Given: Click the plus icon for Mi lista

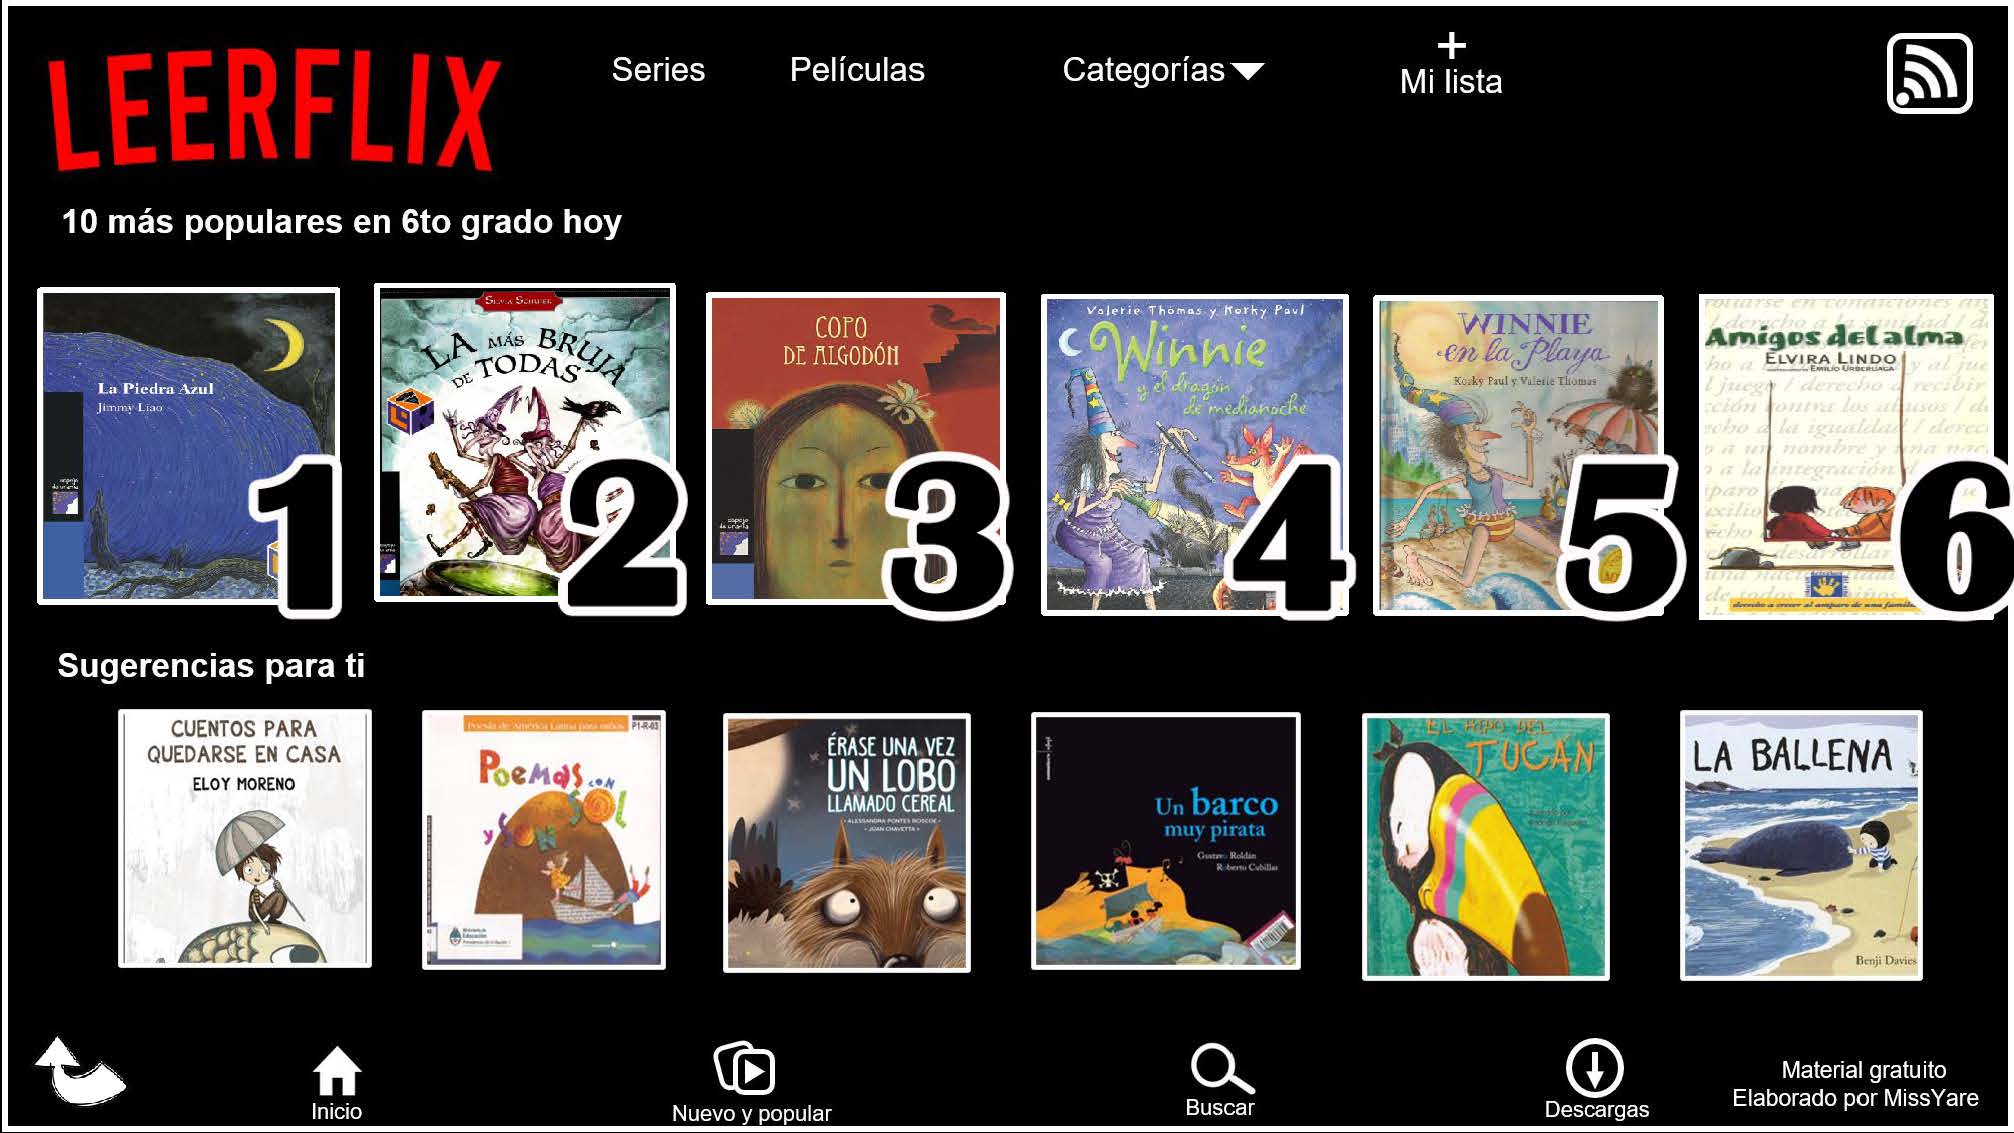Looking at the screenshot, I should point(1451,45).
